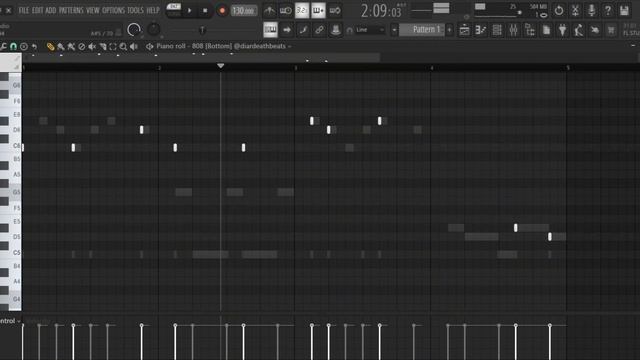Toggle blend overdub recording
The width and height of the screenshot is (640, 360).
[x=318, y=10]
